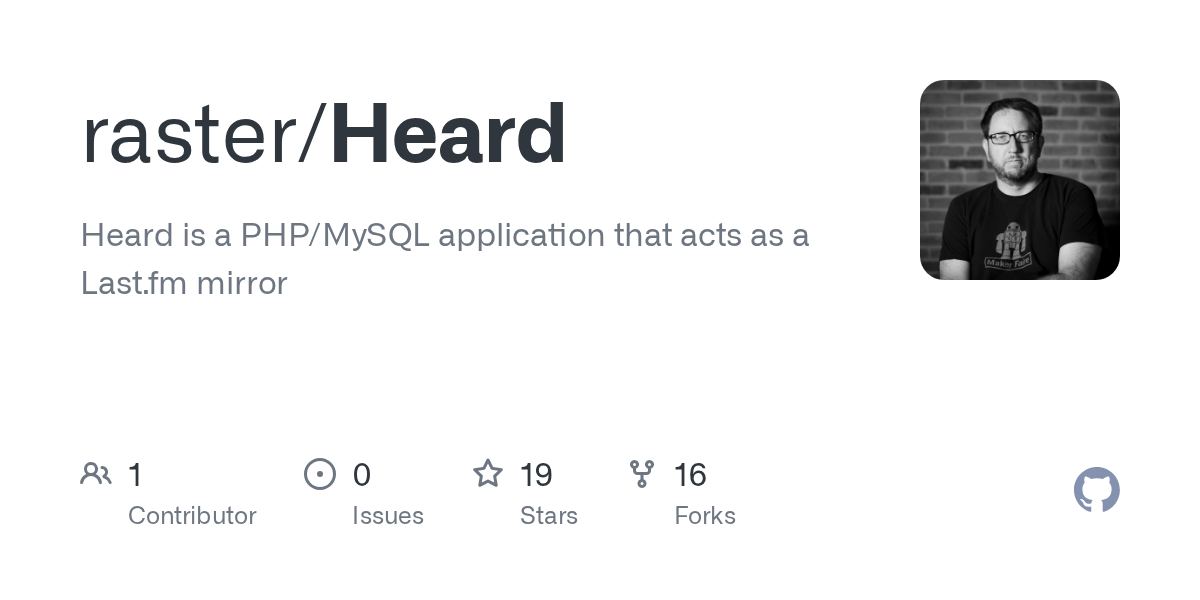Click the stars count 19
The height and width of the screenshot is (600, 1200).
point(537,475)
